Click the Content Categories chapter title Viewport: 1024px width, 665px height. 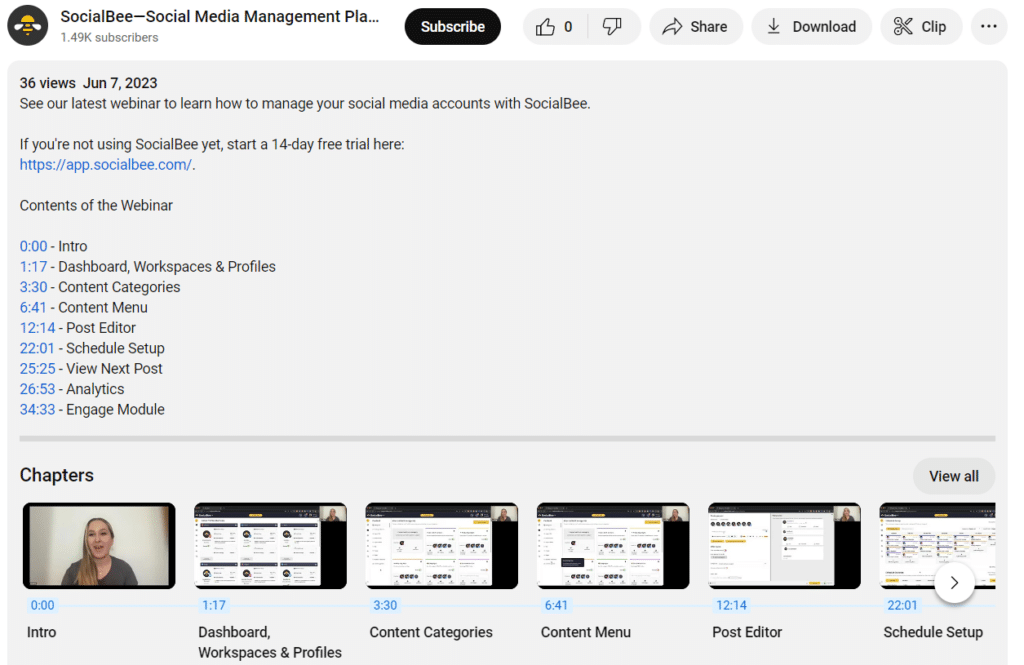pyautogui.click(x=431, y=632)
